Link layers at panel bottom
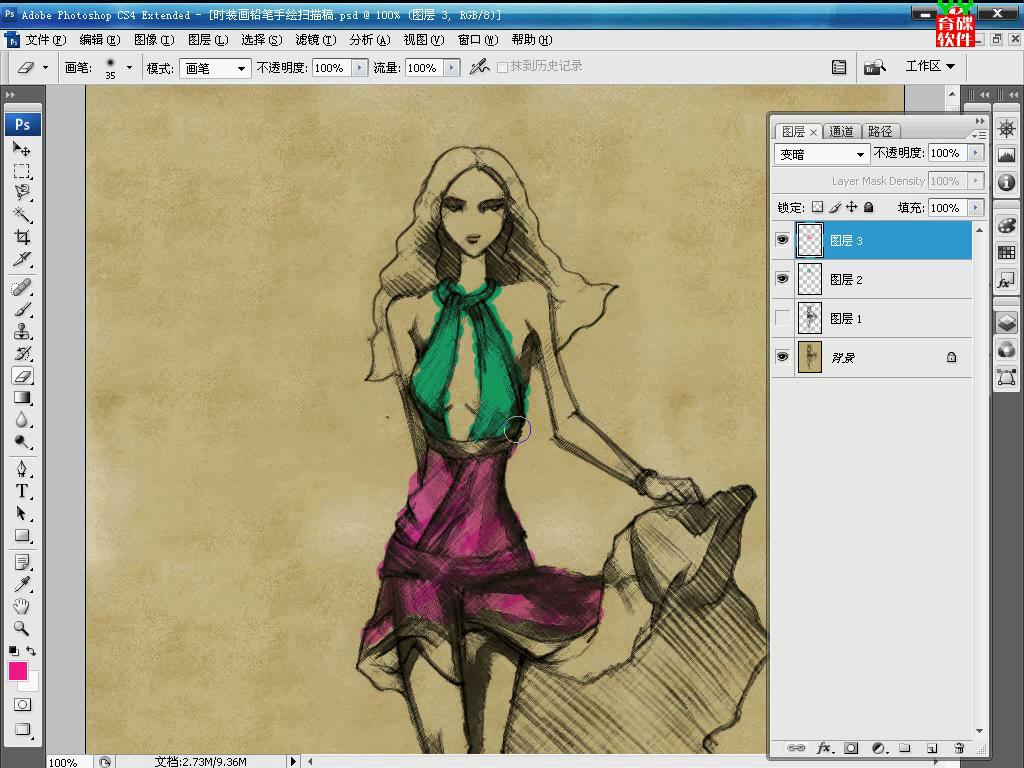Viewport: 1024px width, 768px height. tap(795, 748)
